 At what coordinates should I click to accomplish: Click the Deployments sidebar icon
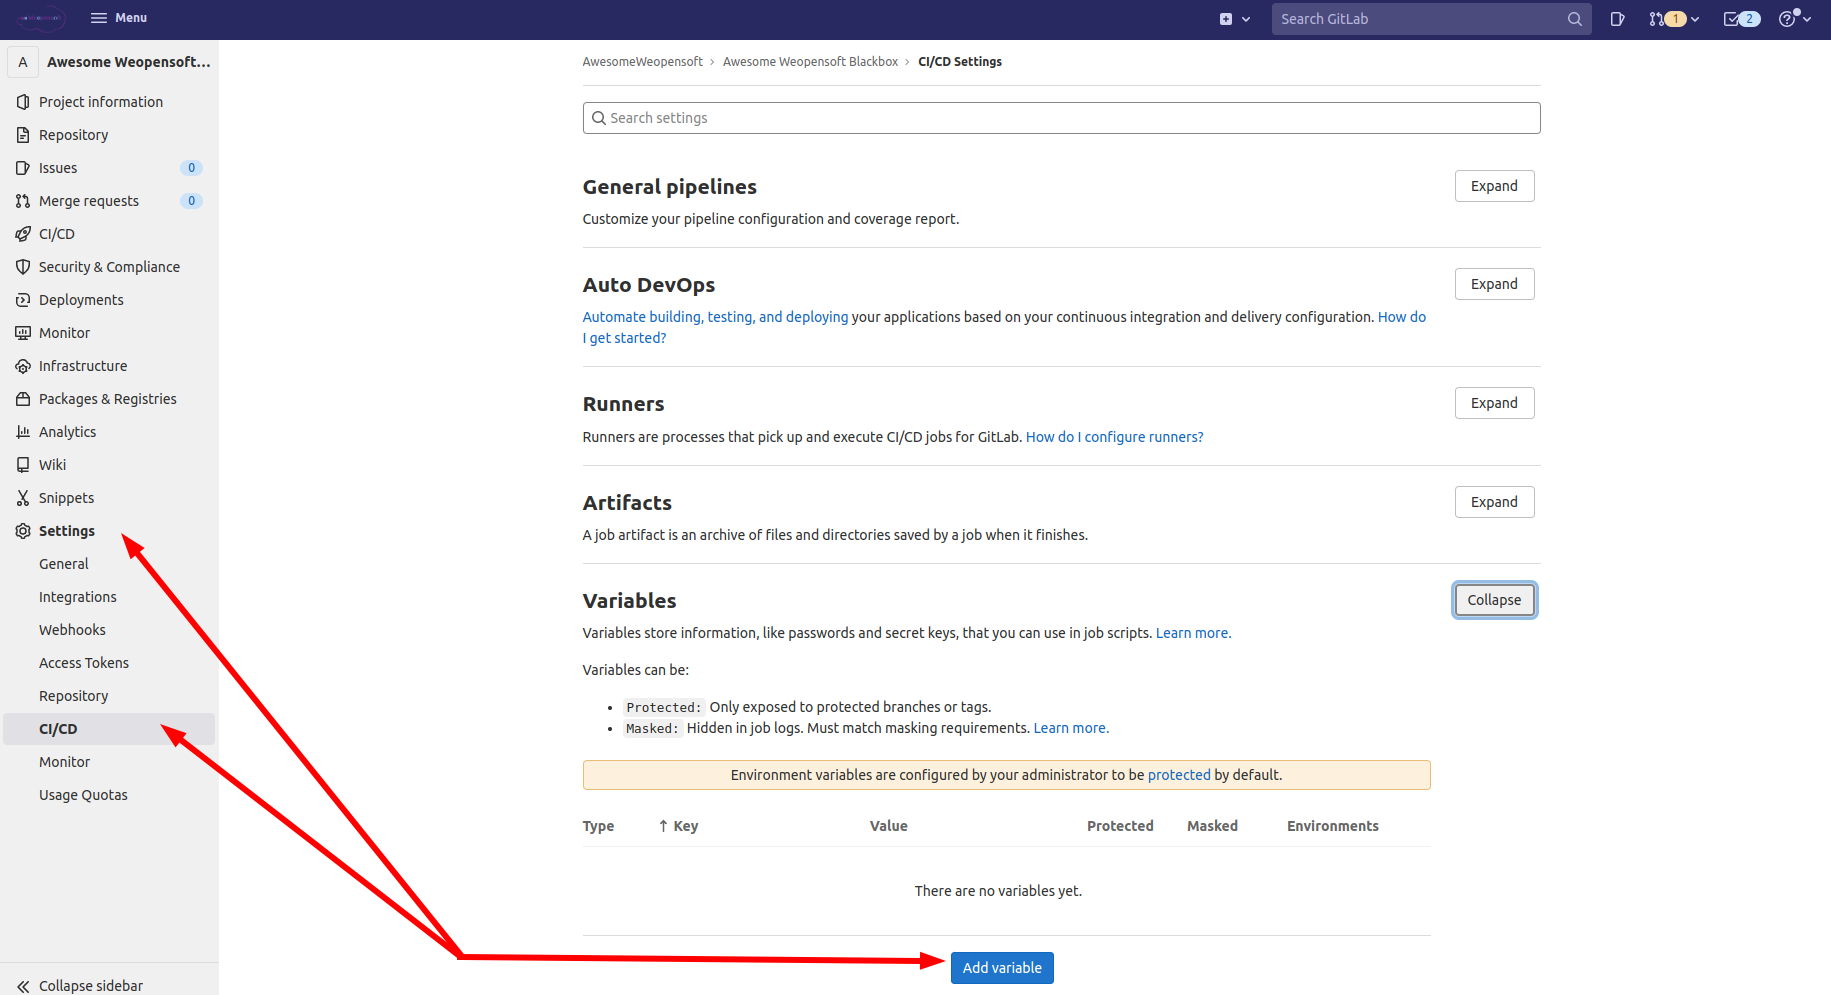[23, 300]
